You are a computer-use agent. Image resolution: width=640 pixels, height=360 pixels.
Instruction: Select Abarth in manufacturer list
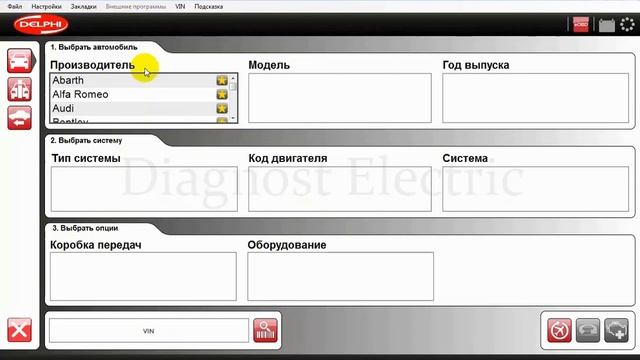(133, 80)
